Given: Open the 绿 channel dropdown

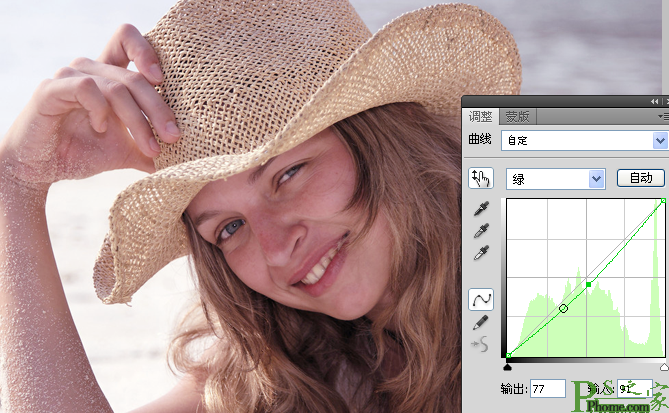Looking at the screenshot, I should pos(556,179).
